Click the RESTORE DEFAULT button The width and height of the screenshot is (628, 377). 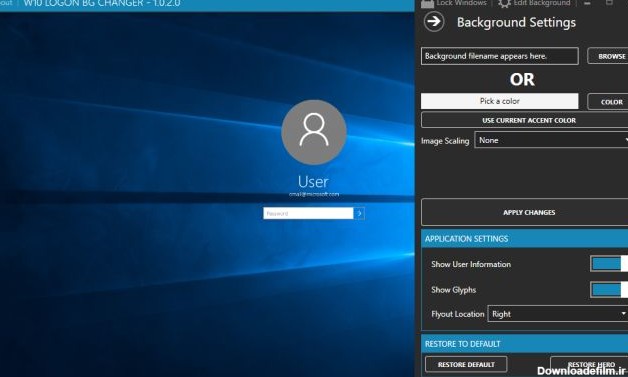click(466, 365)
